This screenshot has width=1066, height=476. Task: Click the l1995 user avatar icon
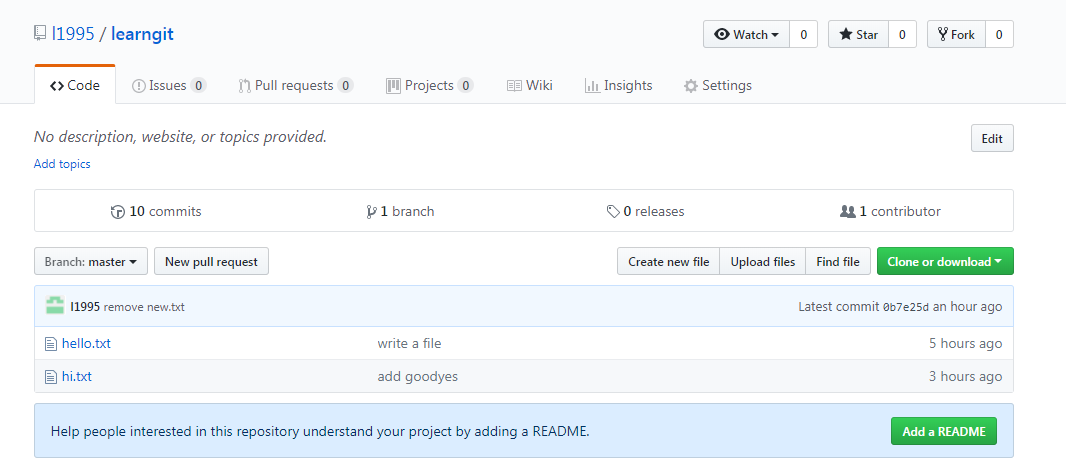tap(55, 306)
